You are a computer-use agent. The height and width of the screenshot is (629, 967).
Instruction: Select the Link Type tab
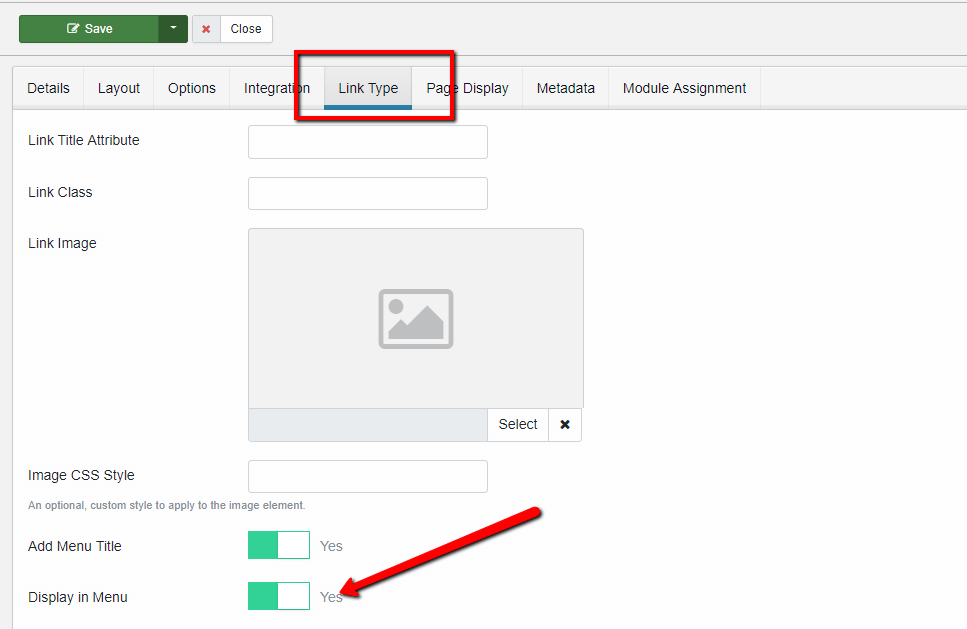click(x=368, y=88)
